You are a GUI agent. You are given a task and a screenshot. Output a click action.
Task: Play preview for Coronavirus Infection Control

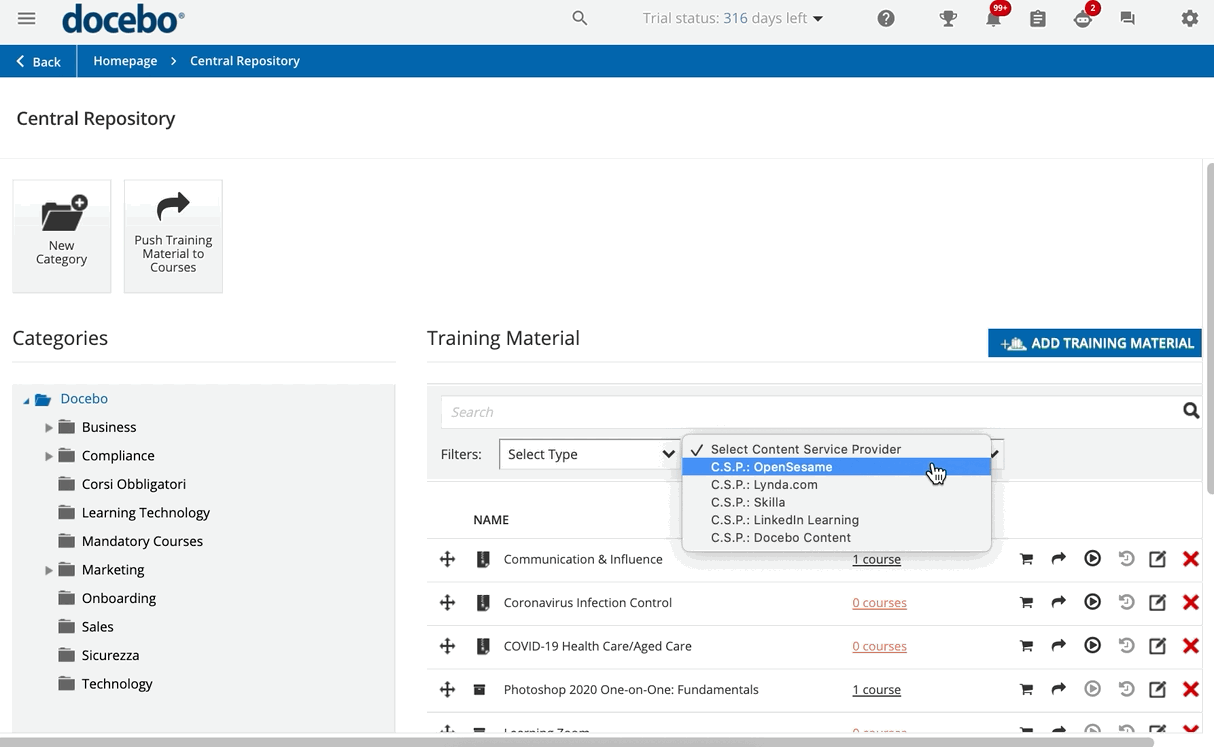click(x=1092, y=602)
